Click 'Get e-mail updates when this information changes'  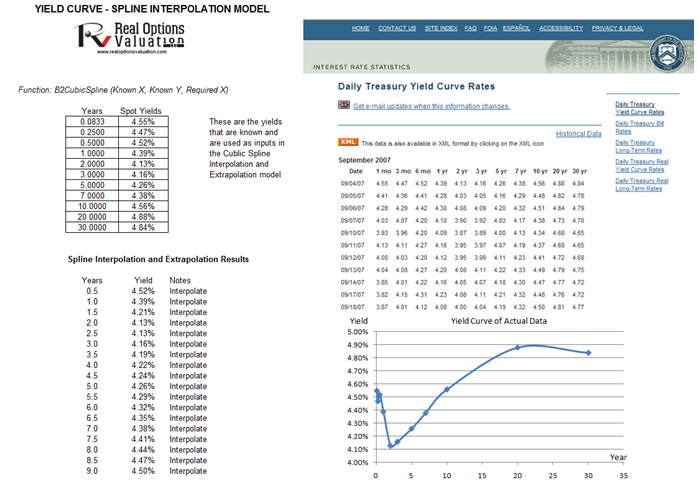[x=432, y=106]
